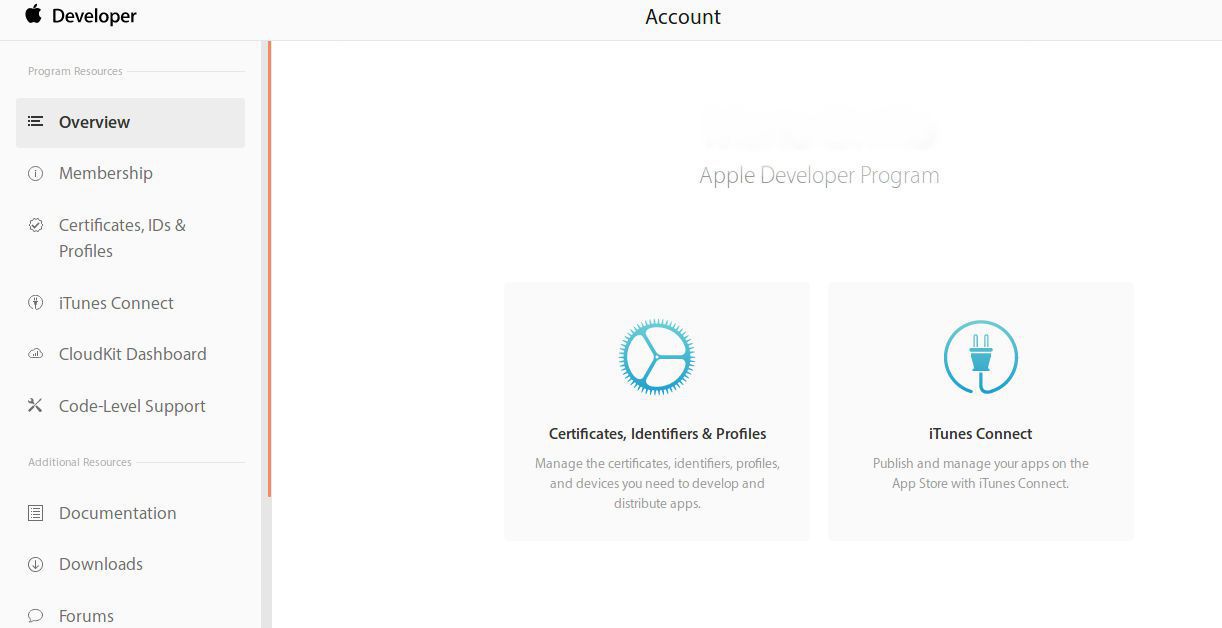Viewport: 1222px width, 628px height.
Task: Click the Apple logo icon
Action: [x=34, y=14]
